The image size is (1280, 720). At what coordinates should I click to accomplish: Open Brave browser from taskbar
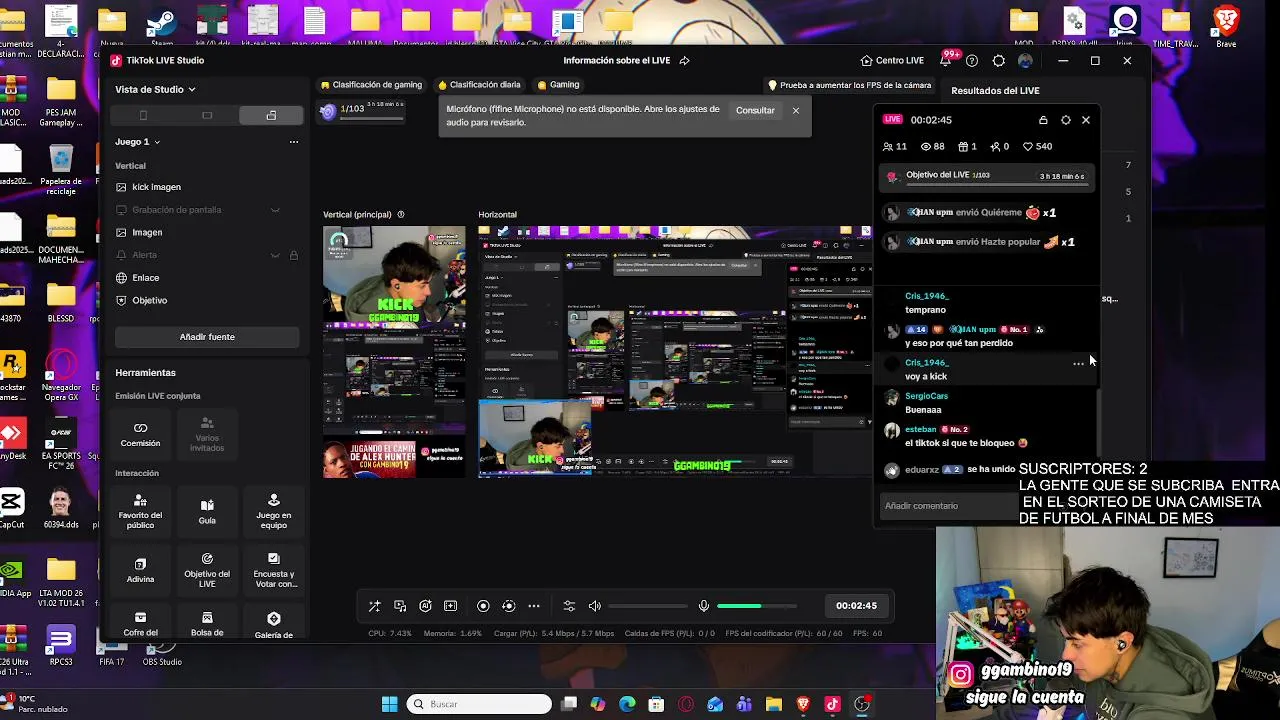(x=803, y=704)
